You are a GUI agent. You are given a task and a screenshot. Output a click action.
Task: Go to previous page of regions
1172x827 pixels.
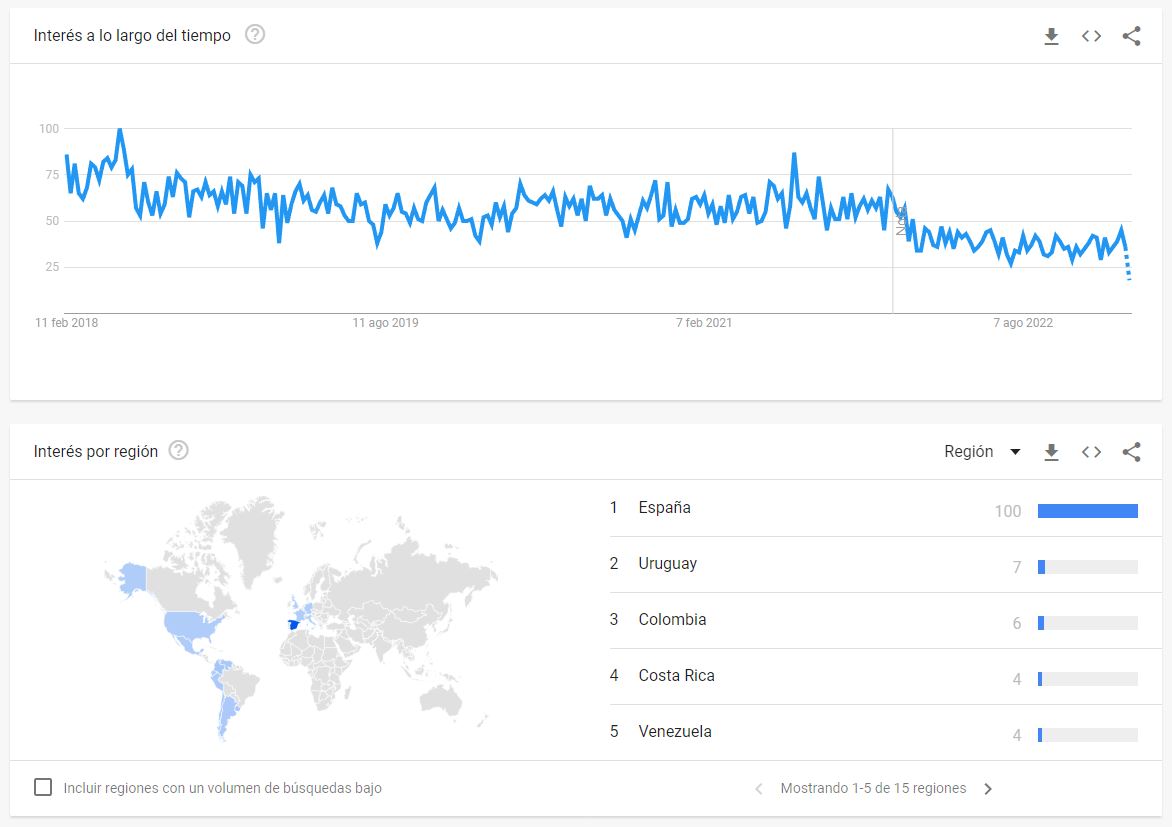(x=758, y=789)
